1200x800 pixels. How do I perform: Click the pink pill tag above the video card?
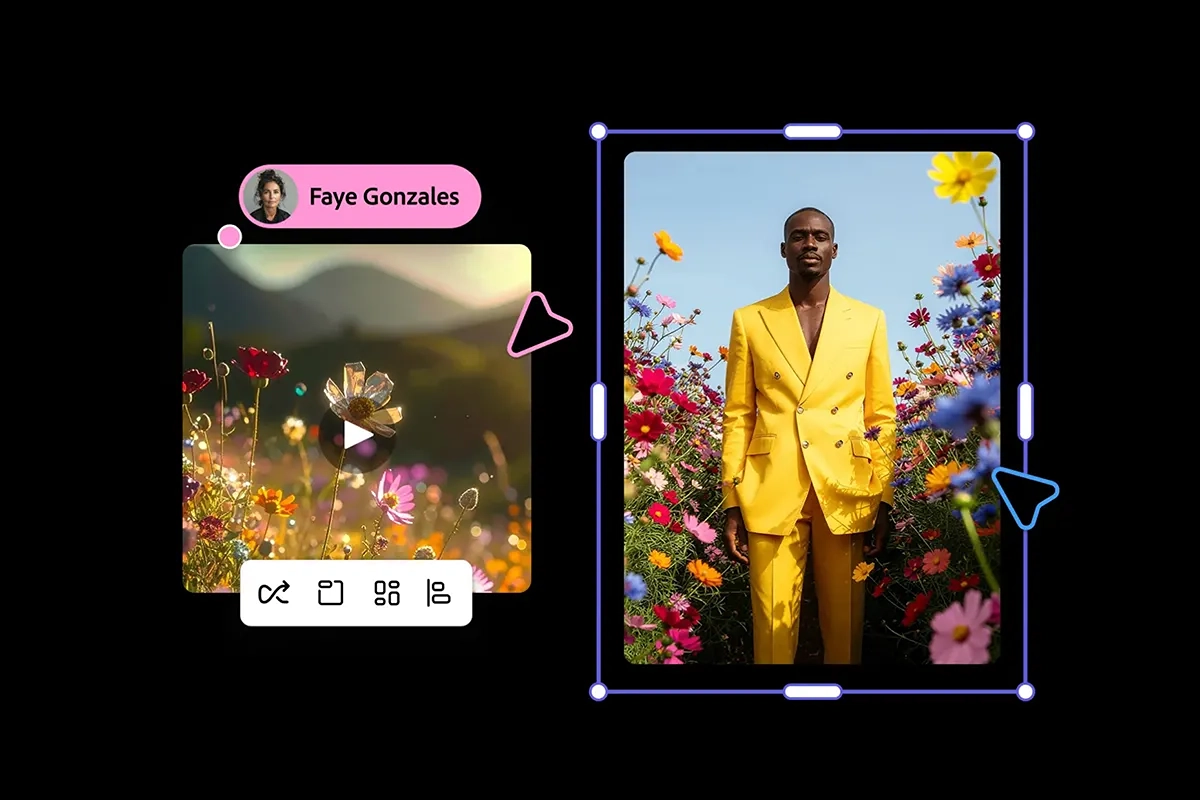click(x=360, y=197)
